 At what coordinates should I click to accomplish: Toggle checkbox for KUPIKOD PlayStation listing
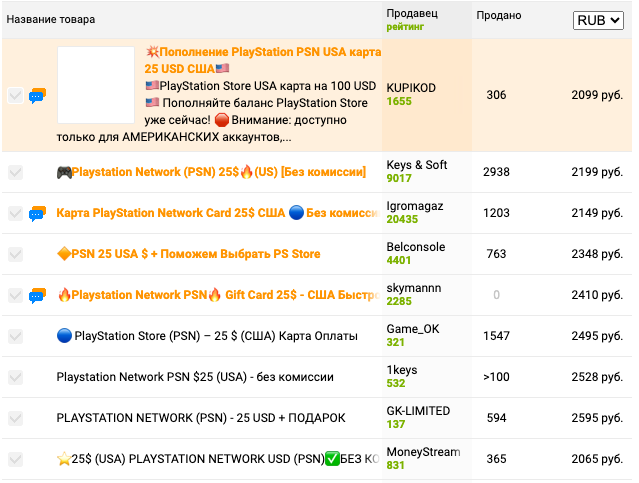click(x=15, y=96)
